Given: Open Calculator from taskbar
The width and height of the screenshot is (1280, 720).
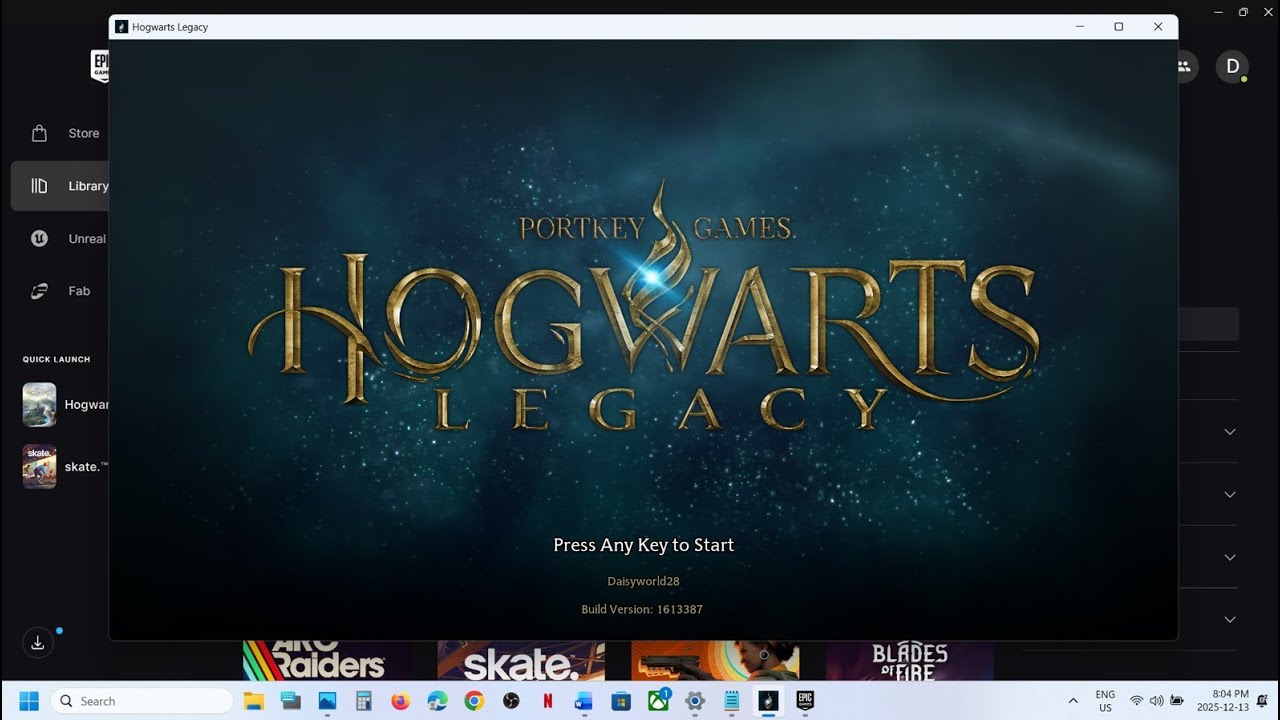Looking at the screenshot, I should (364, 701).
